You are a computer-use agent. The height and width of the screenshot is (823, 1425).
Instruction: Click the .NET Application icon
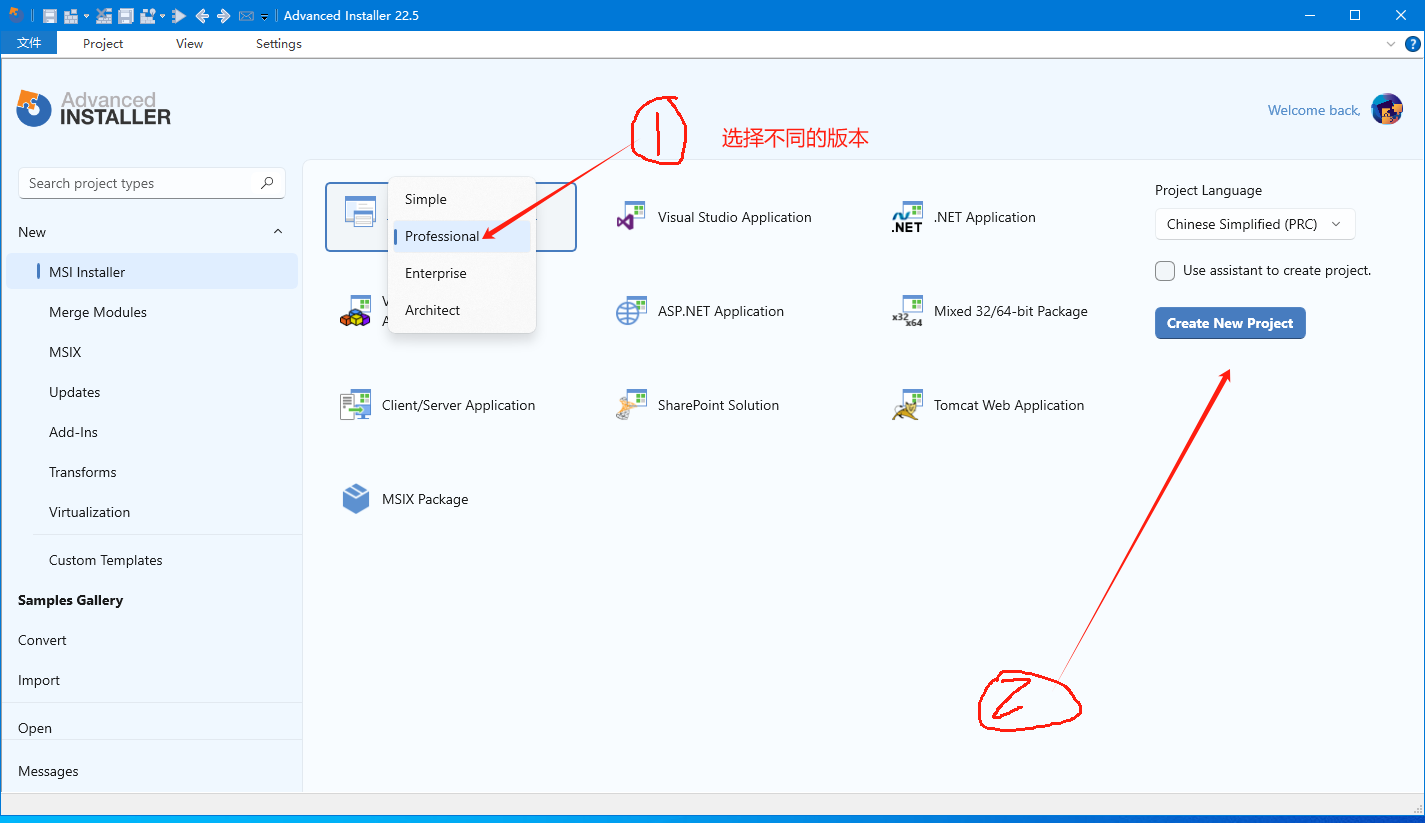pyautogui.click(x=907, y=216)
